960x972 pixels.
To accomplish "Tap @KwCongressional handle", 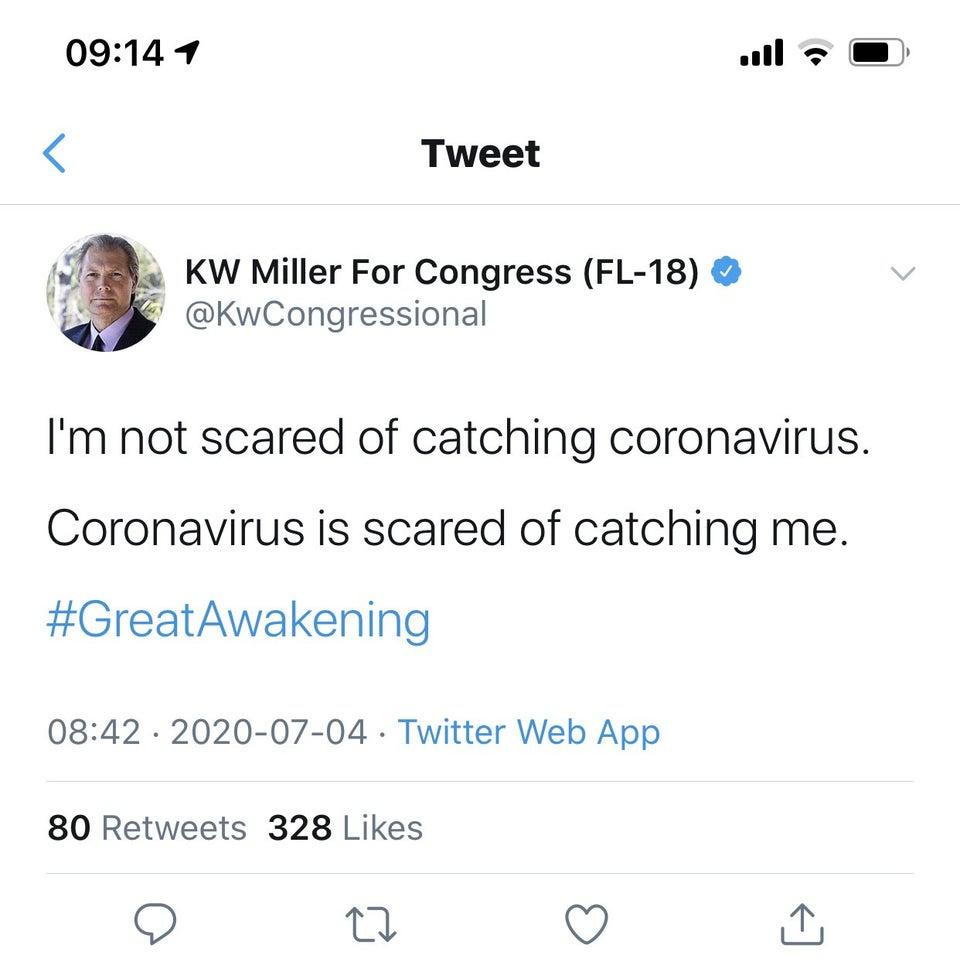I will [336, 314].
